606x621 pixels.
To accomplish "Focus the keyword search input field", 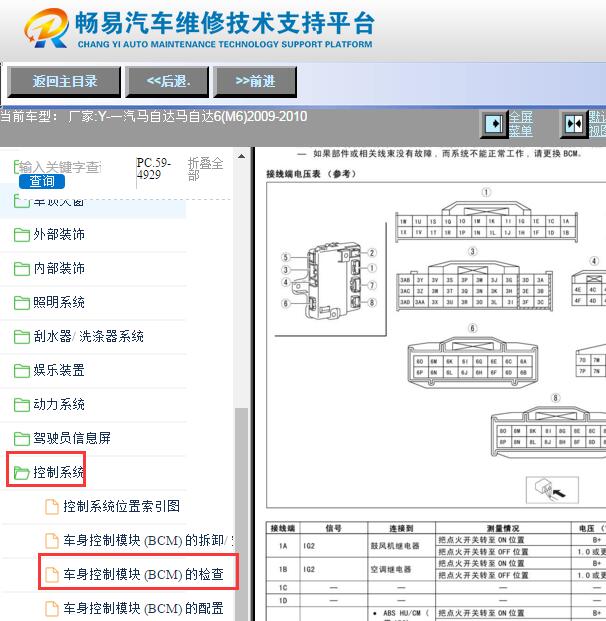I will click(59, 167).
